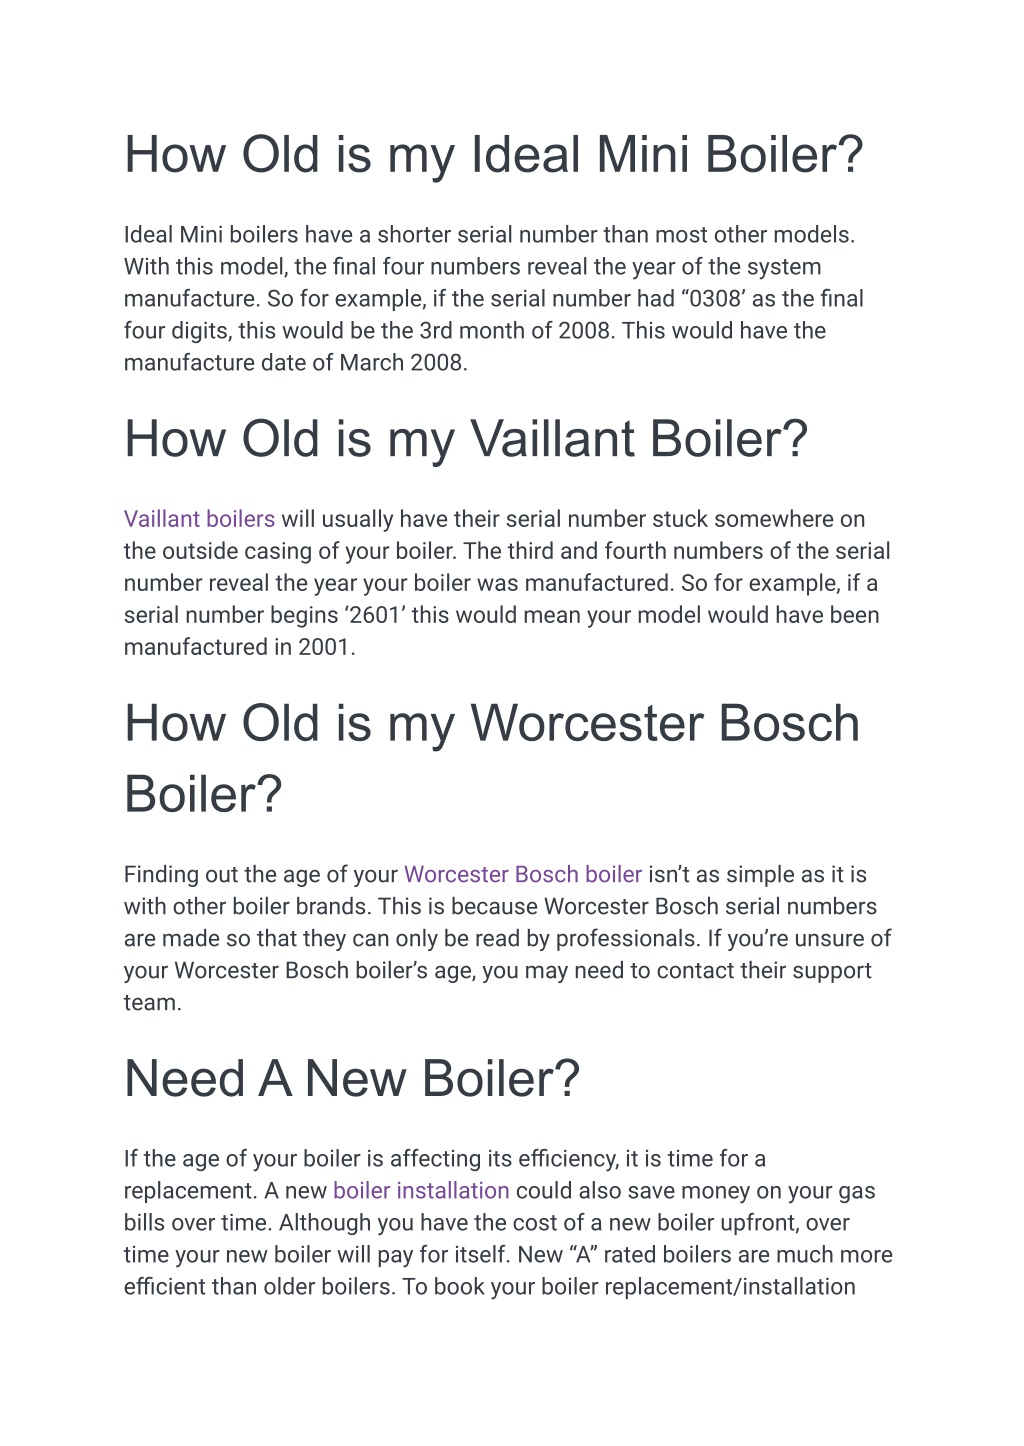Click the "manufactured in 2001" sentence
The height and width of the screenshot is (1446, 1024).
[x=239, y=646]
